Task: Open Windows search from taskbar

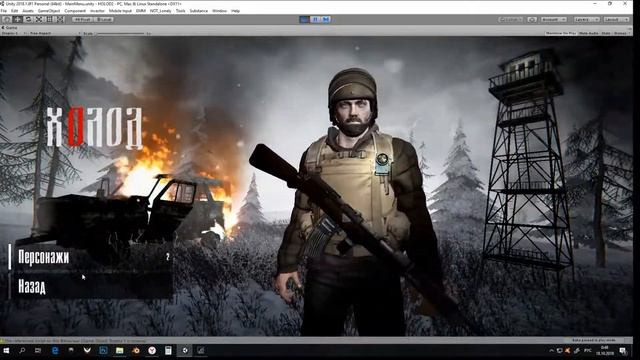Action: coord(22,351)
